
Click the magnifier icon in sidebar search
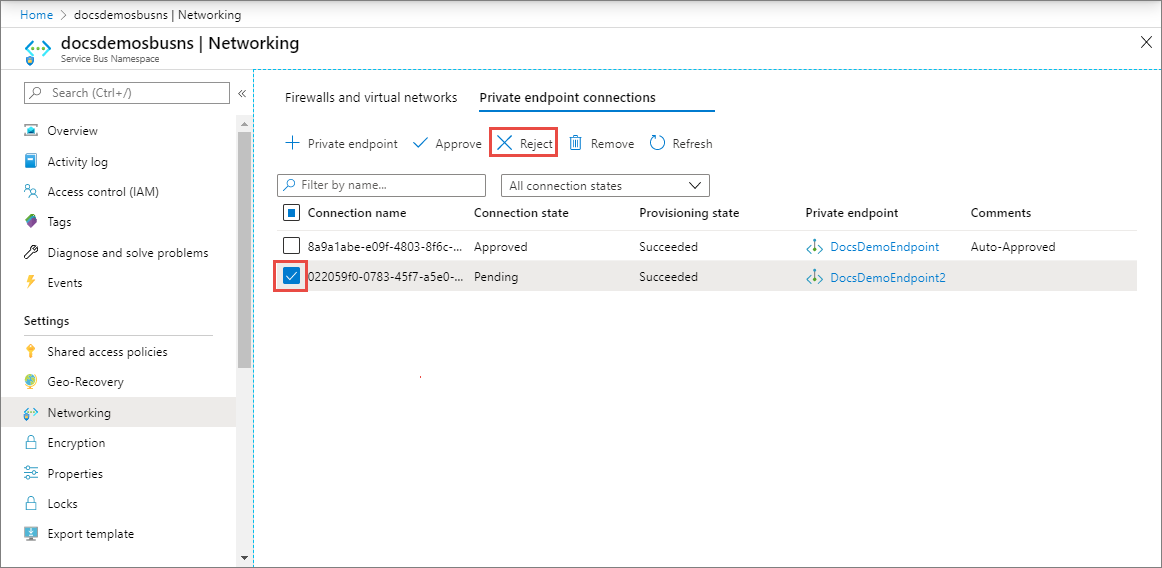[x=35, y=93]
